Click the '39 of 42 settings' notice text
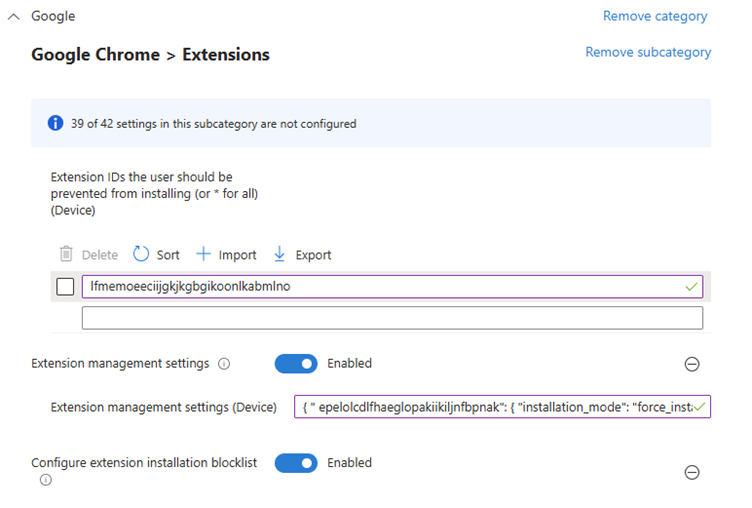Image resolution: width=752 pixels, height=508 pixels. pos(213,124)
